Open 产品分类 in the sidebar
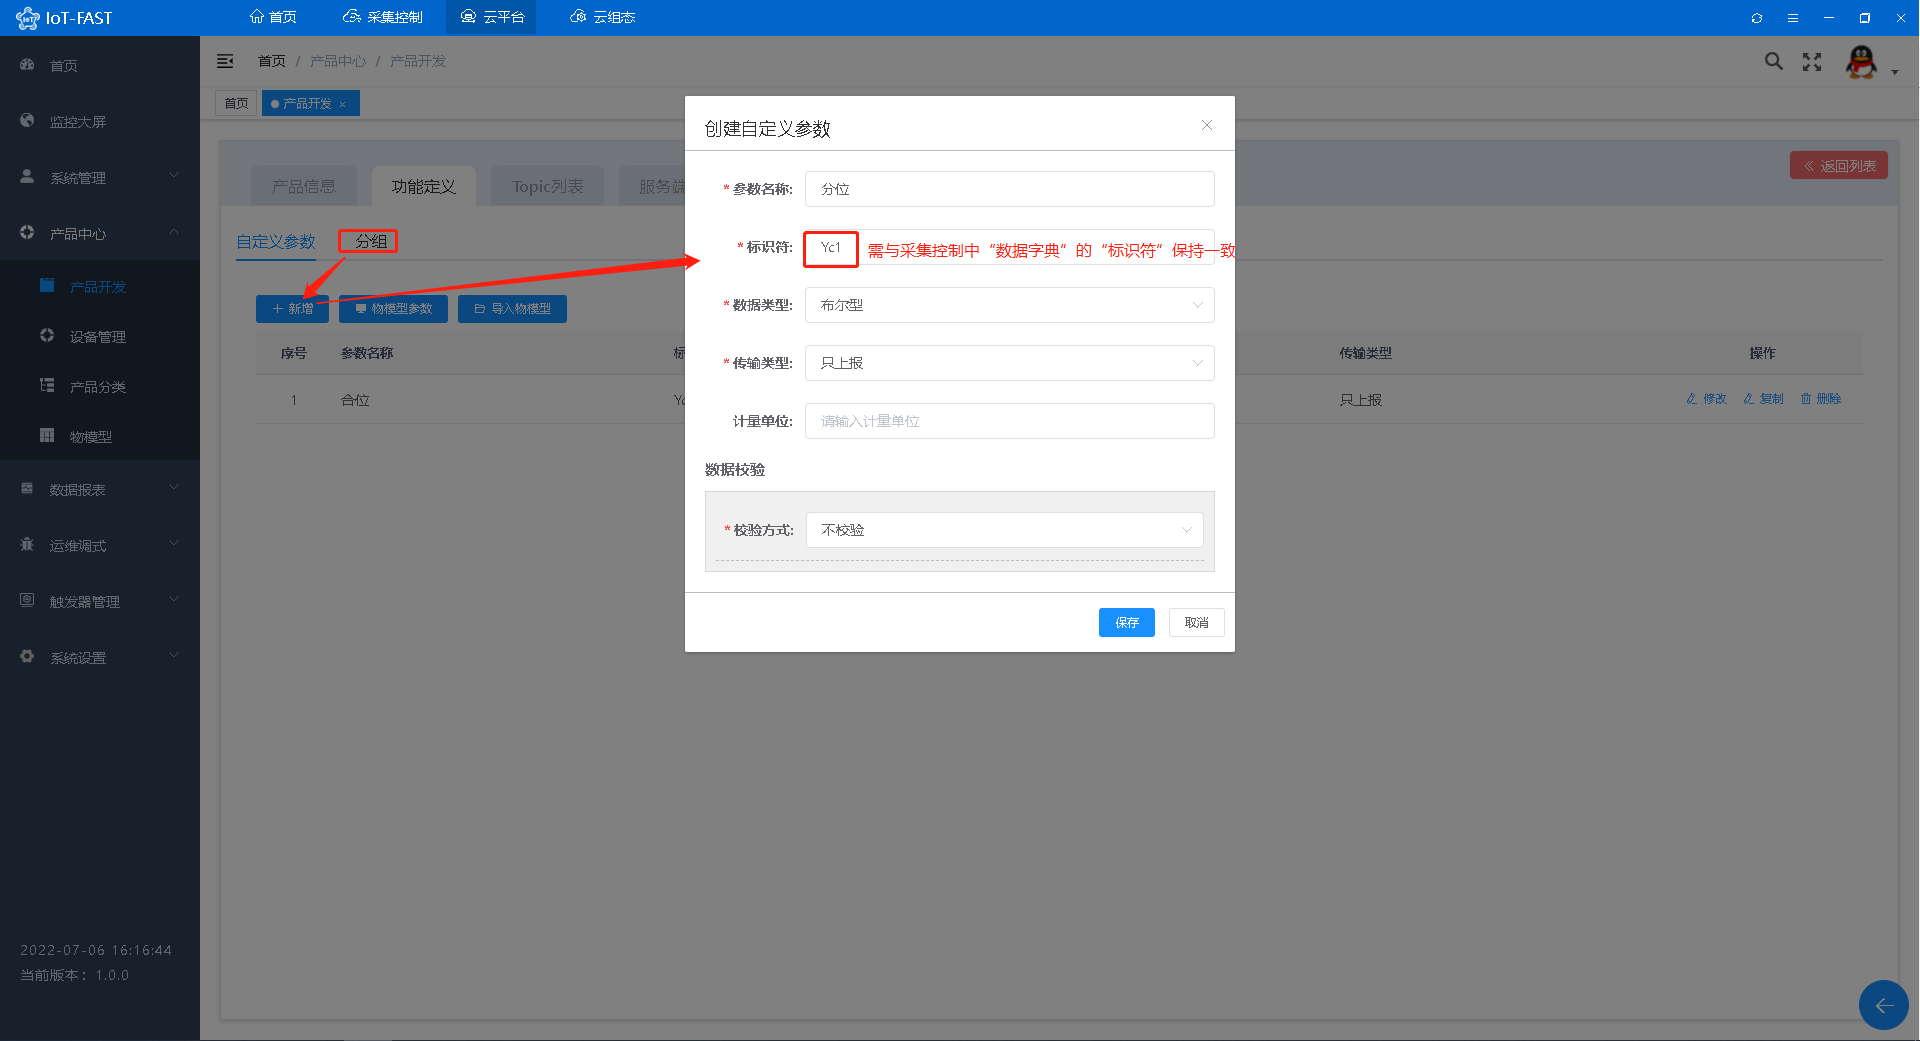The width and height of the screenshot is (1920, 1041). click(100, 386)
